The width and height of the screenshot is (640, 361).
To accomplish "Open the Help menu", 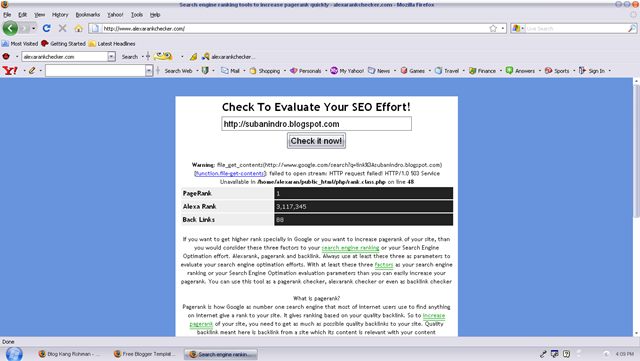I will pos(155,15).
